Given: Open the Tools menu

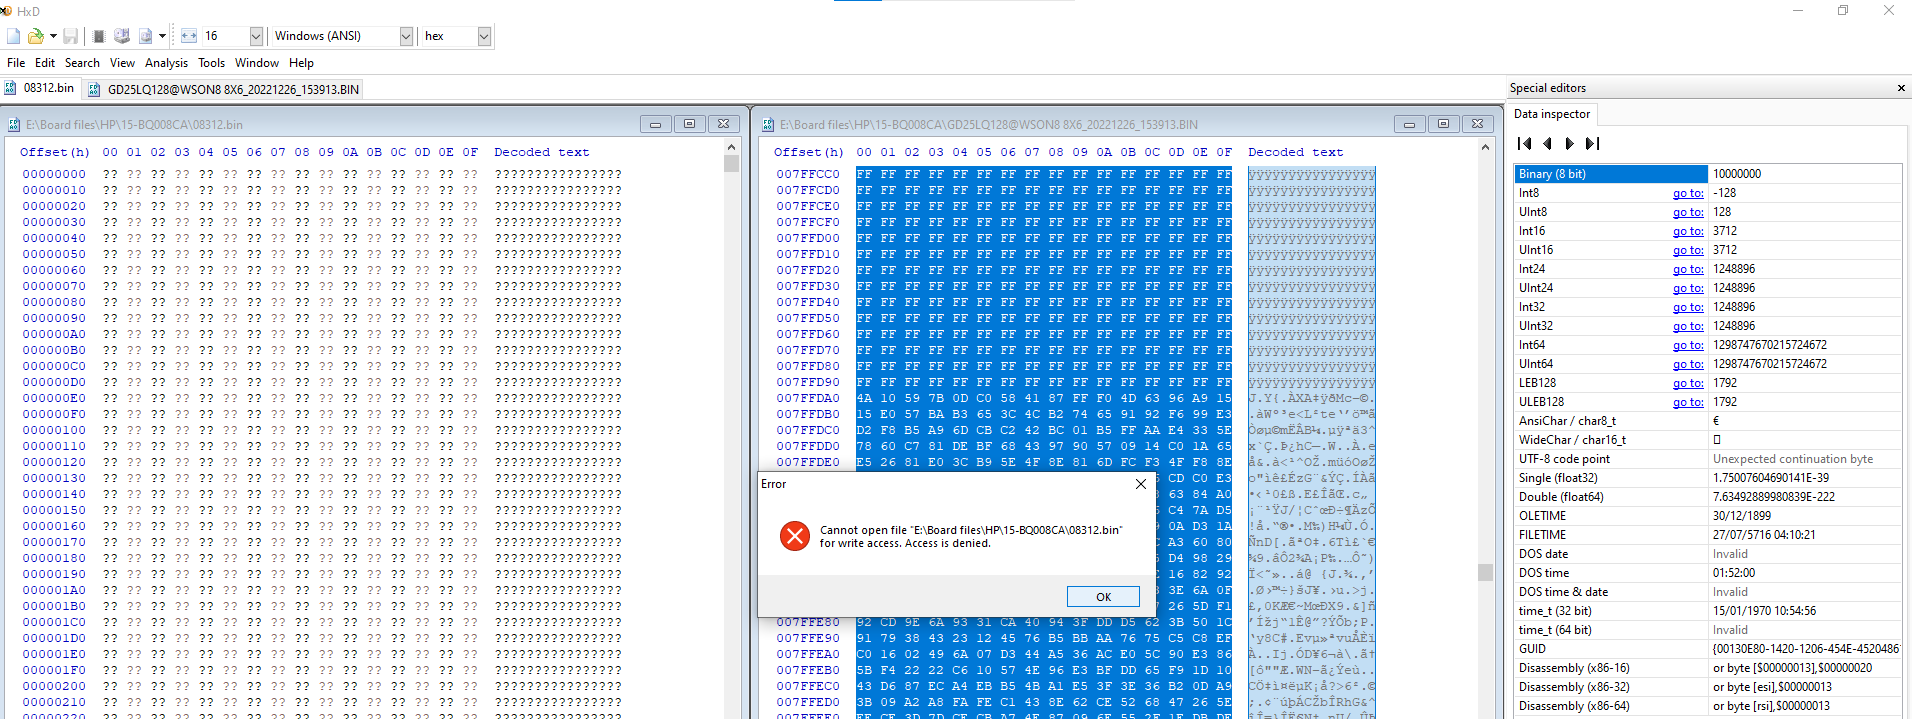Looking at the screenshot, I should (211, 63).
